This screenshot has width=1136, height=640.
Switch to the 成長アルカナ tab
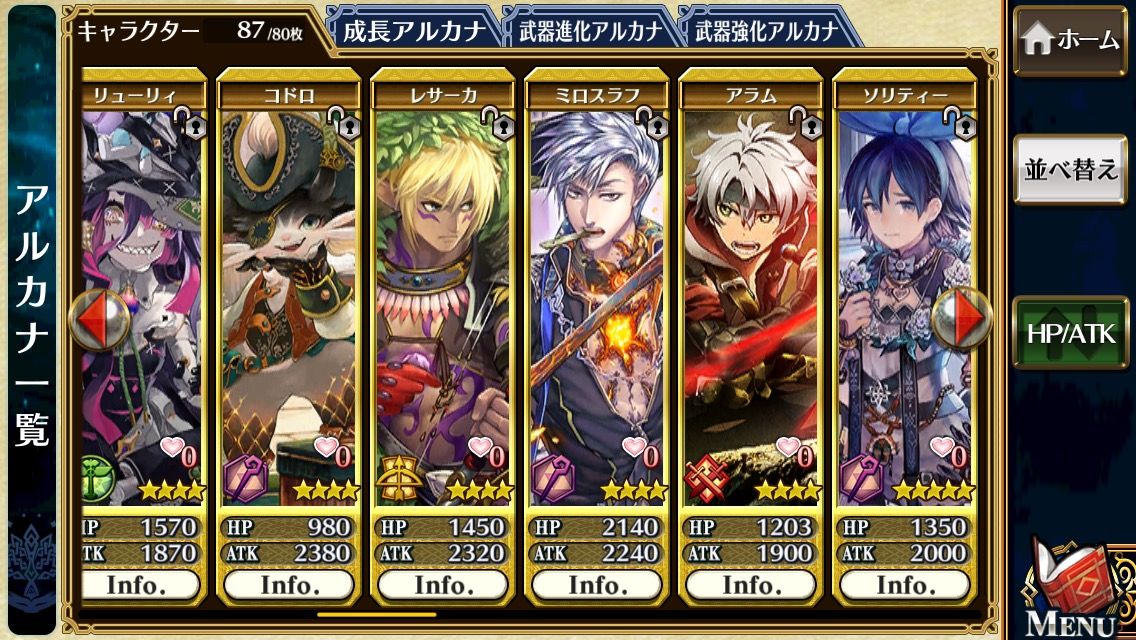coord(414,30)
